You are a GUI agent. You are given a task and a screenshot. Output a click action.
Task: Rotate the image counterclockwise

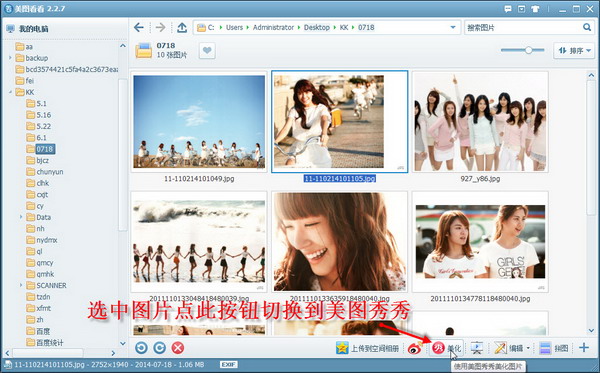141,348
